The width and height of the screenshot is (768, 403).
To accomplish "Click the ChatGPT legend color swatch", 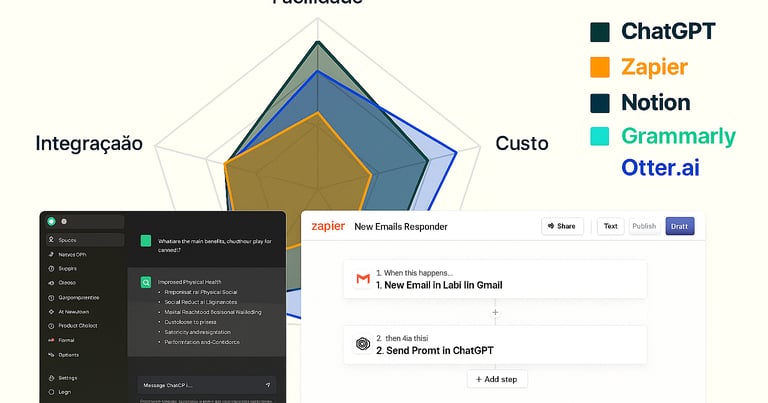I will (x=600, y=32).
